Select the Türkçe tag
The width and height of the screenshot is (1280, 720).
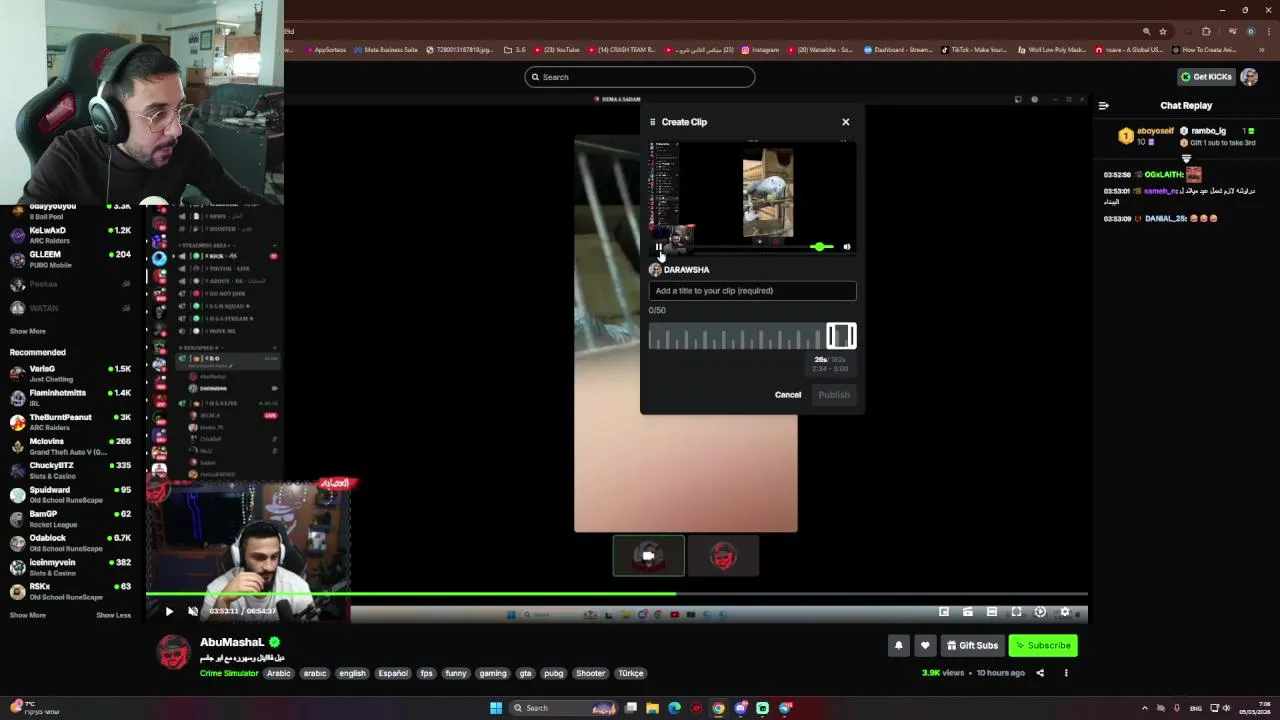coord(631,673)
